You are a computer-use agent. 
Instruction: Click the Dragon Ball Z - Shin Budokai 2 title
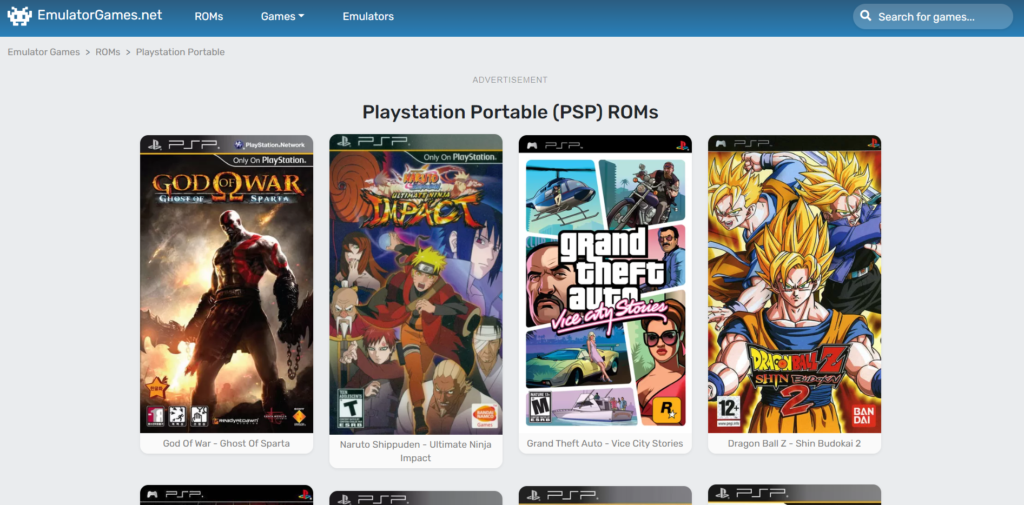pos(795,444)
